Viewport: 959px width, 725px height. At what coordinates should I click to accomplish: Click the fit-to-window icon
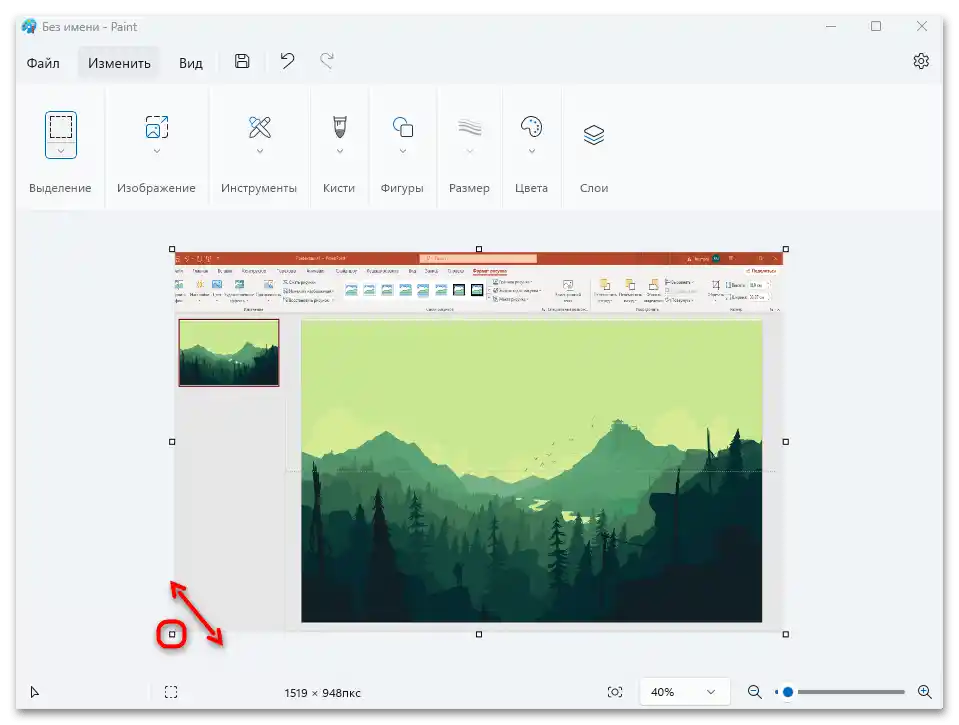pos(615,692)
